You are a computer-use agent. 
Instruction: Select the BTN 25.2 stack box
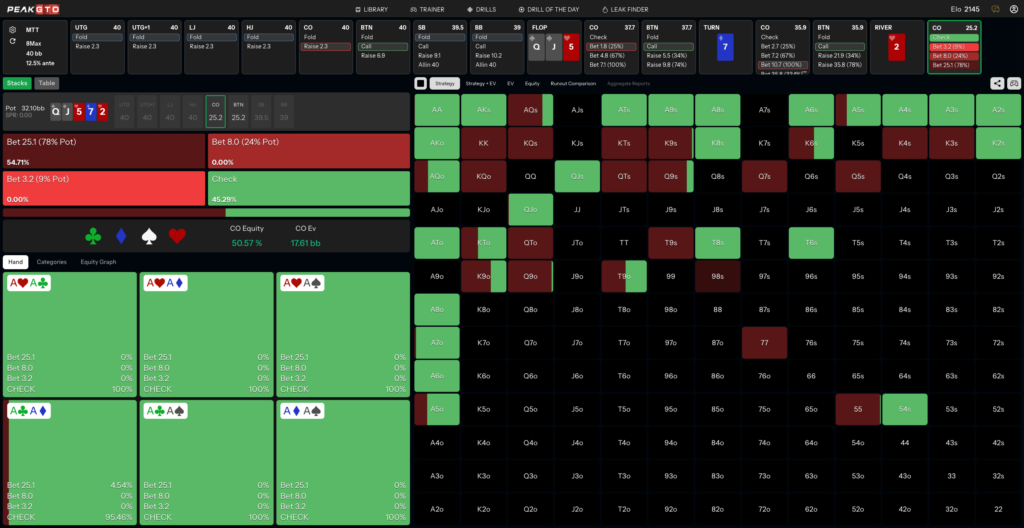(238, 110)
